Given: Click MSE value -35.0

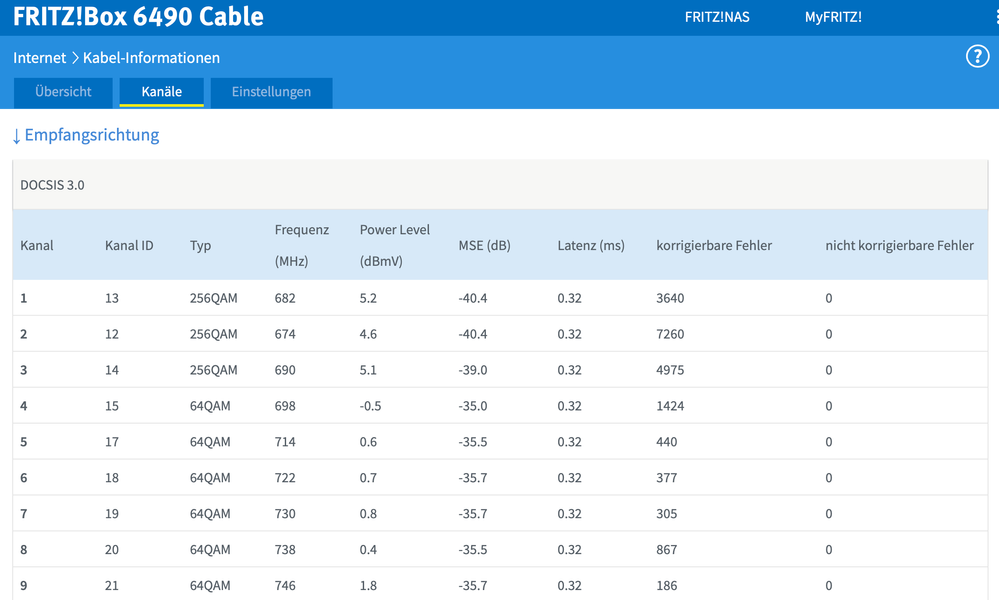Looking at the screenshot, I should click(473, 406).
